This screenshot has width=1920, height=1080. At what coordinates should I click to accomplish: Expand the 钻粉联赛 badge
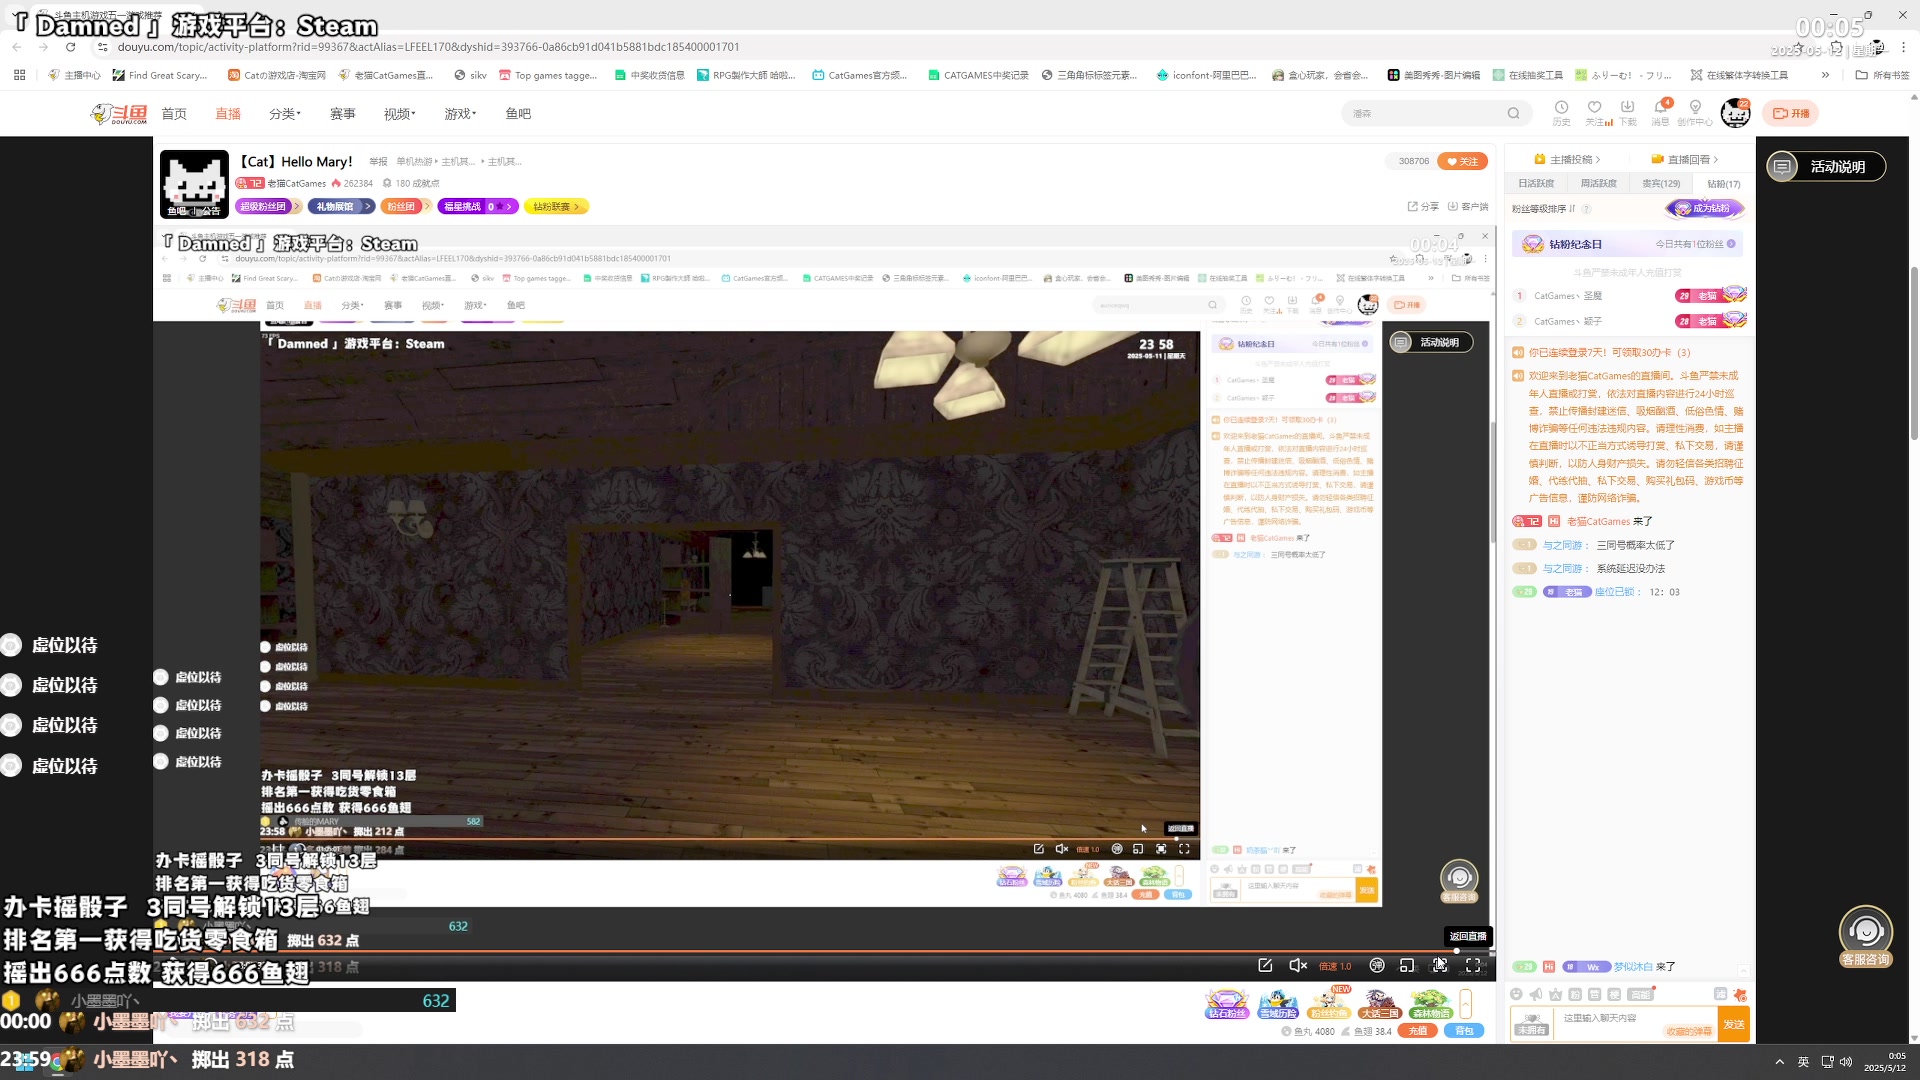pyautogui.click(x=556, y=206)
